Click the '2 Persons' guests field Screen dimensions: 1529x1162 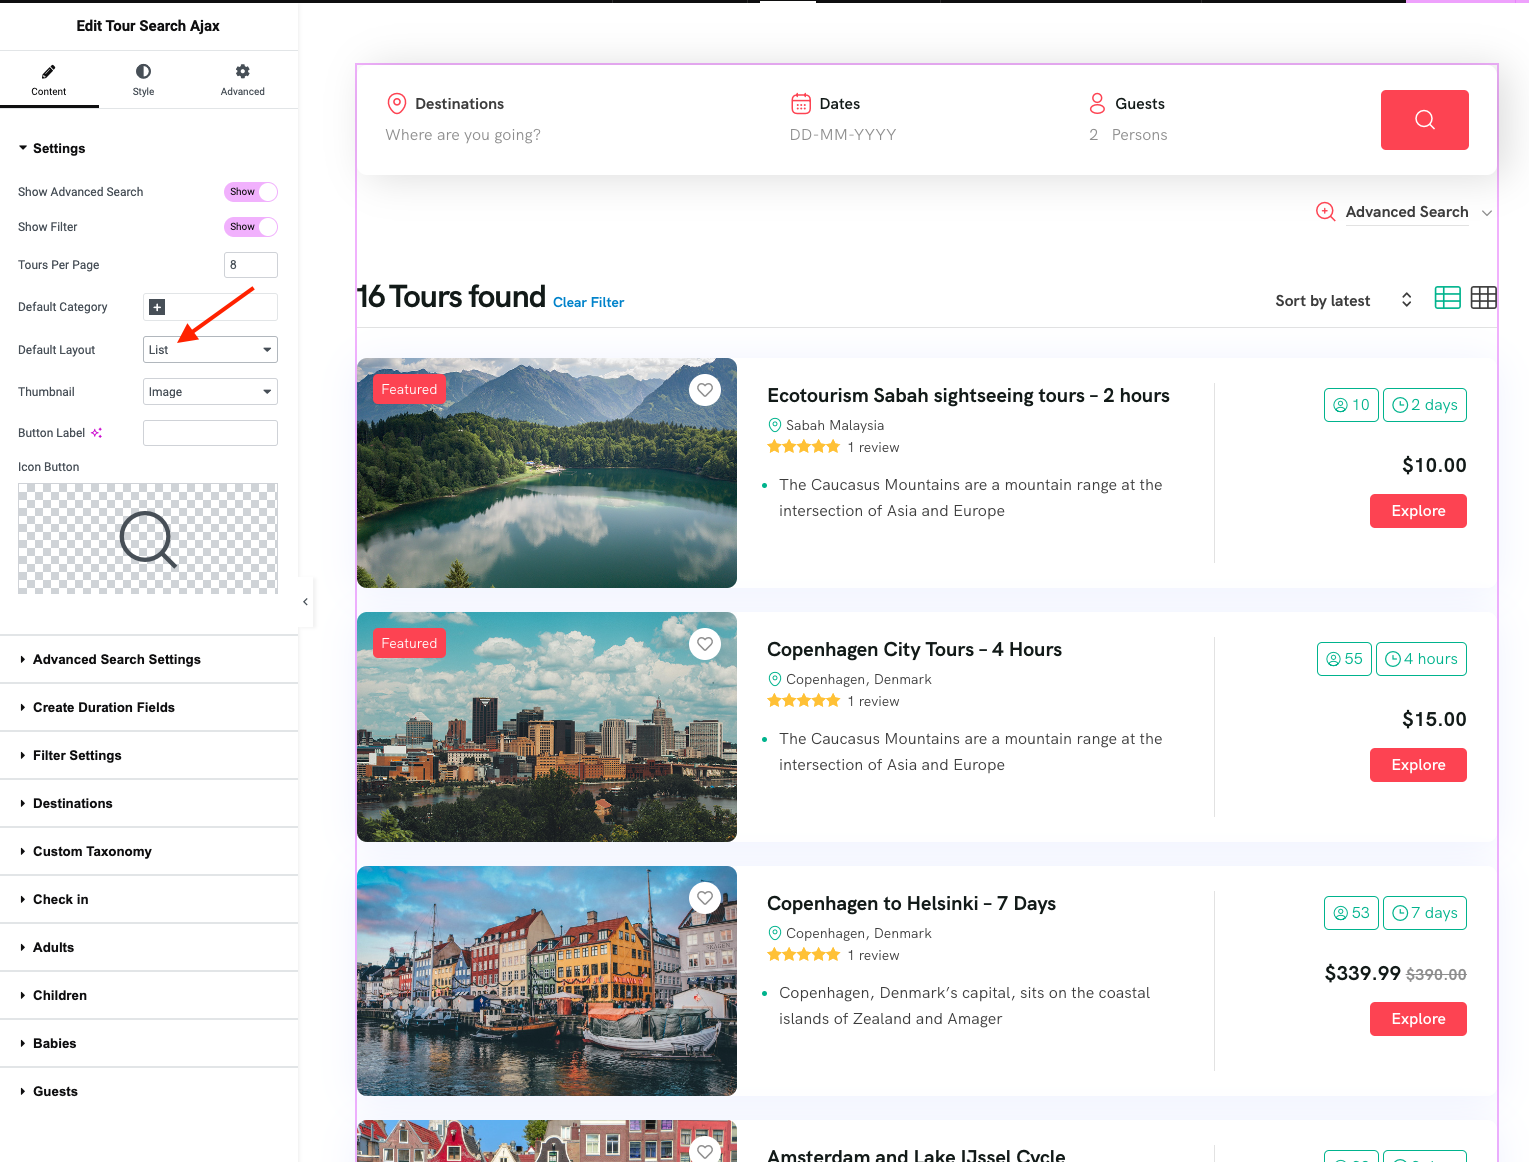(x=1128, y=135)
